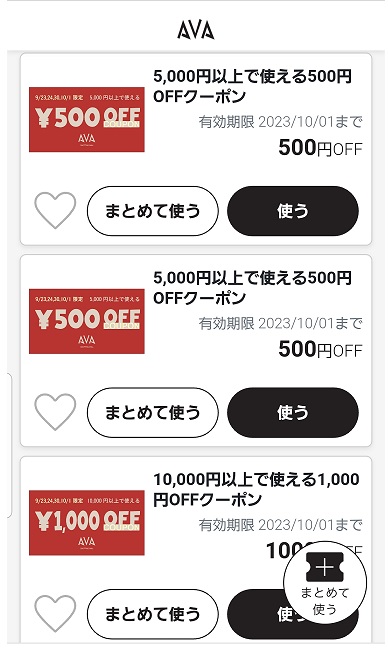
Task: Open the second ¥500 OFF coupon image
Action: pos(87,321)
